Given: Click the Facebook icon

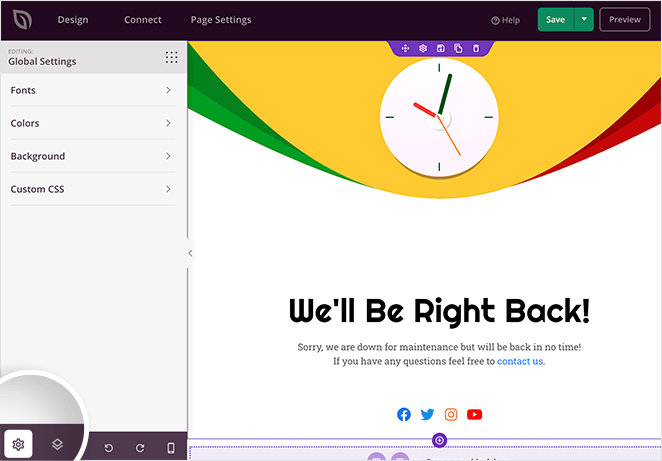Looking at the screenshot, I should pos(404,415).
